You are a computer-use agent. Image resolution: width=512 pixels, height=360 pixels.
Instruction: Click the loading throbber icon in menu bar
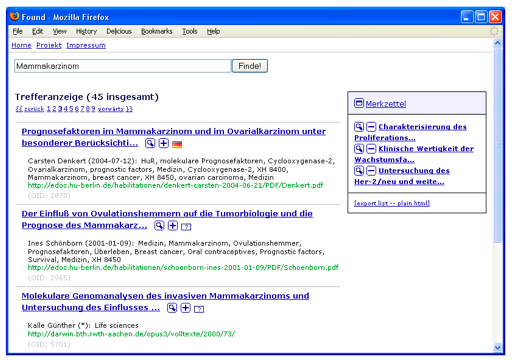(494, 31)
